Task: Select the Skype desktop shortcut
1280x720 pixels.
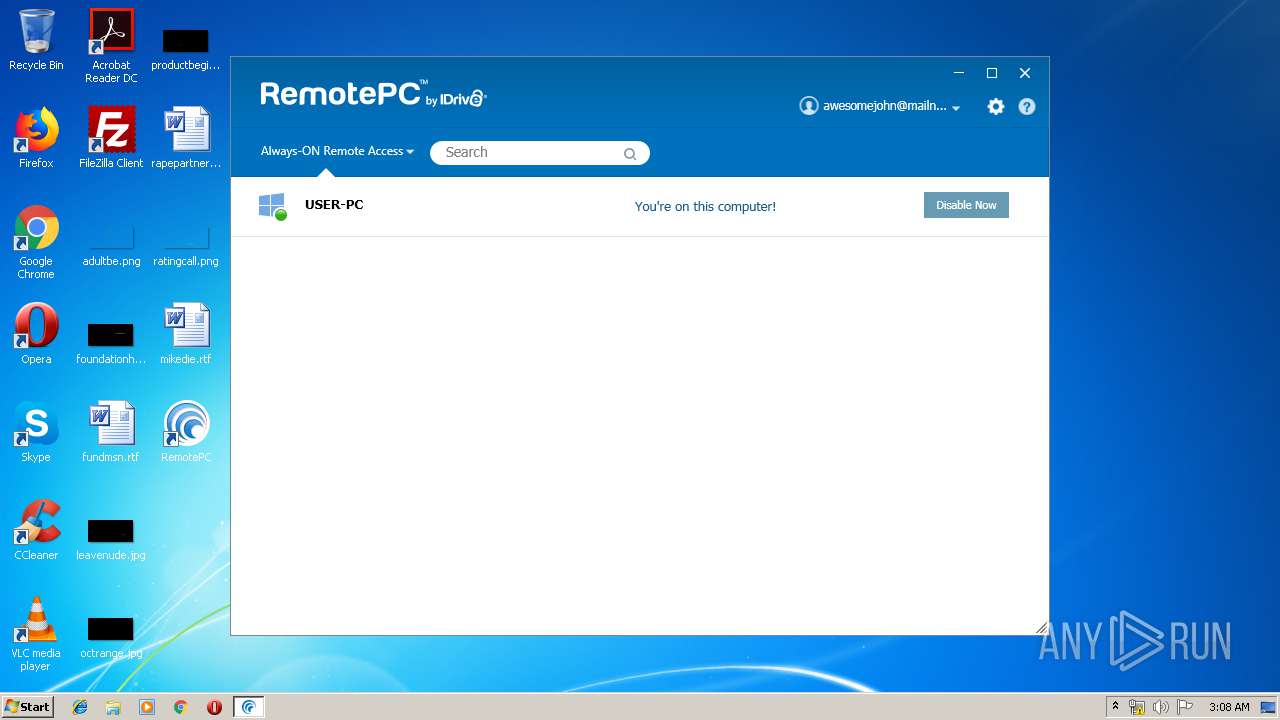Action: 36,432
